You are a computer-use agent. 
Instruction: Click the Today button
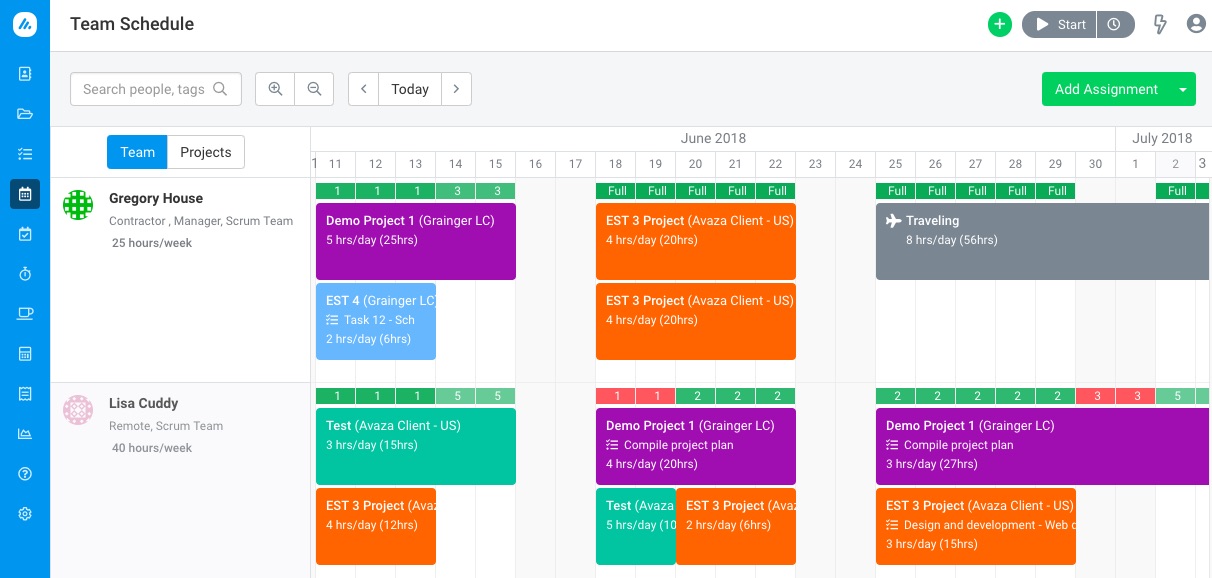tap(410, 89)
